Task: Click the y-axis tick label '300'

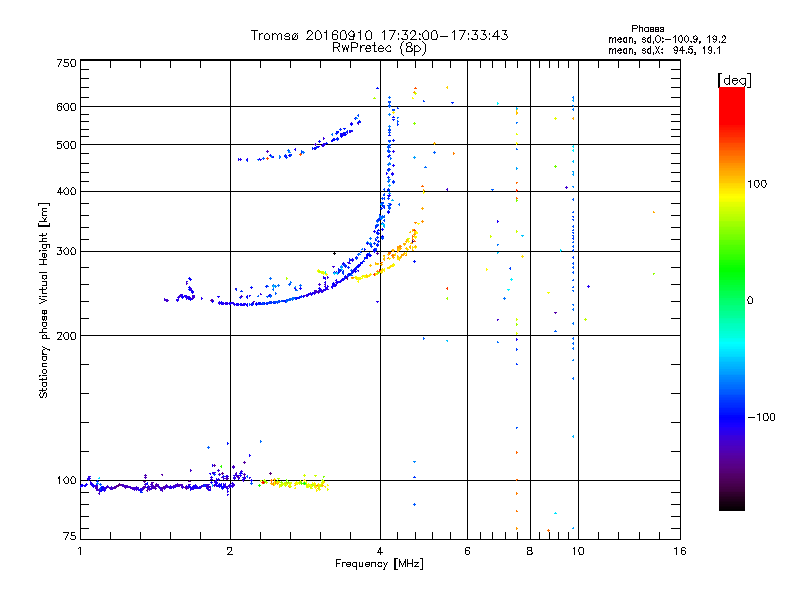Action: [66, 252]
